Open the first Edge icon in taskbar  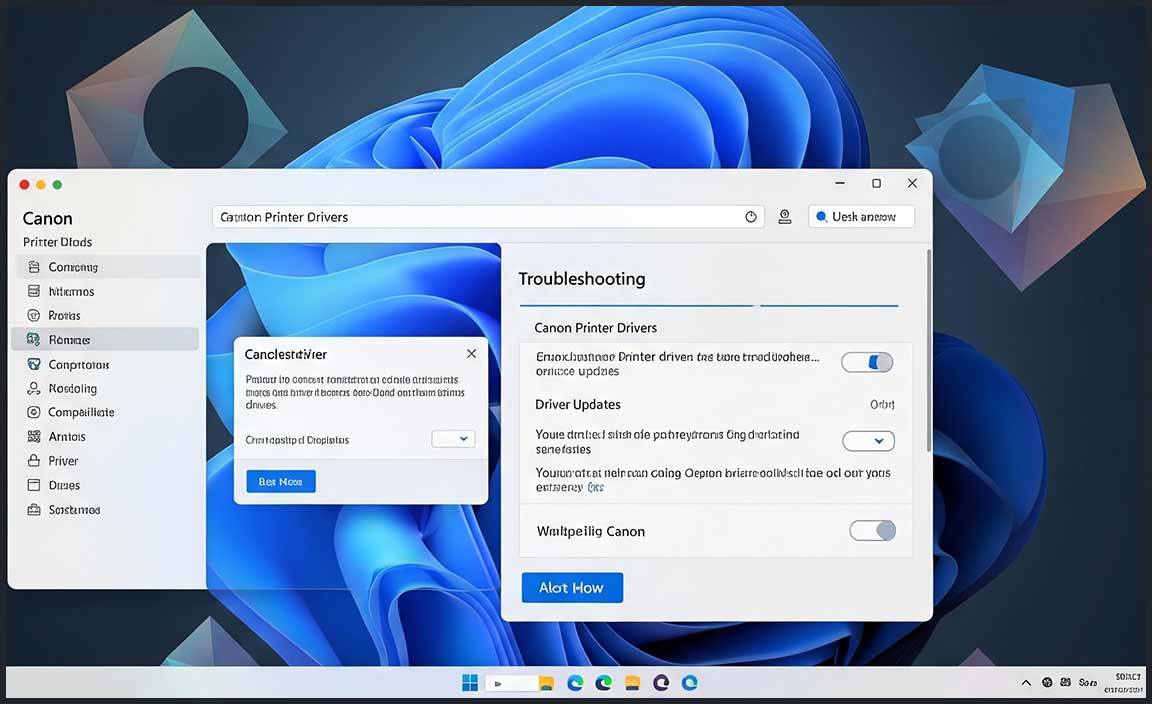pyautogui.click(x=575, y=683)
